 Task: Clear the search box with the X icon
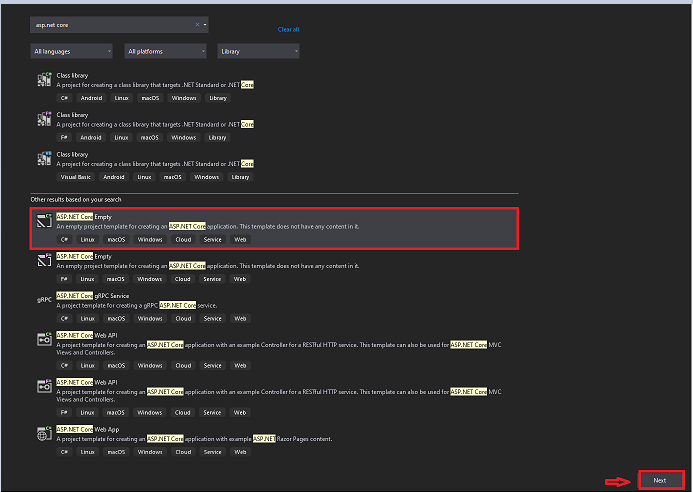(197, 25)
